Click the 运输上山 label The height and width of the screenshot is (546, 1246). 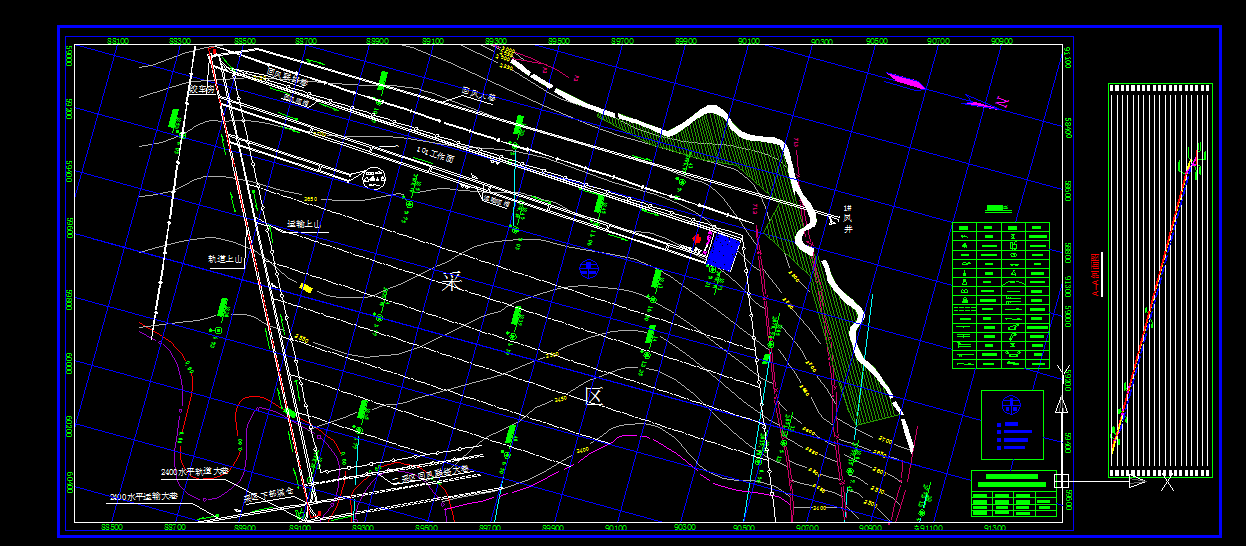(304, 224)
